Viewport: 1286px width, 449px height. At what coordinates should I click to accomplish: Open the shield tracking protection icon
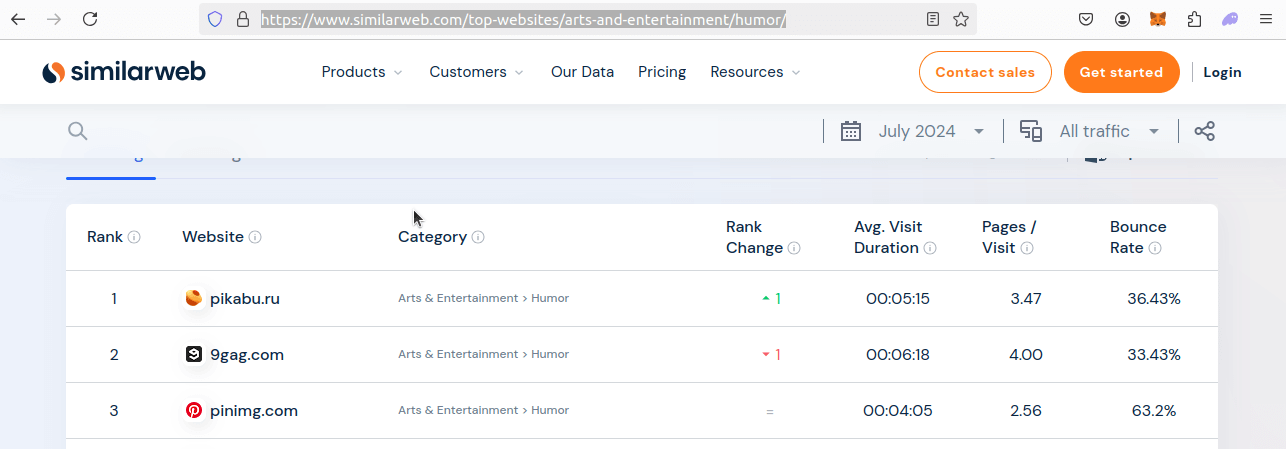(x=214, y=19)
